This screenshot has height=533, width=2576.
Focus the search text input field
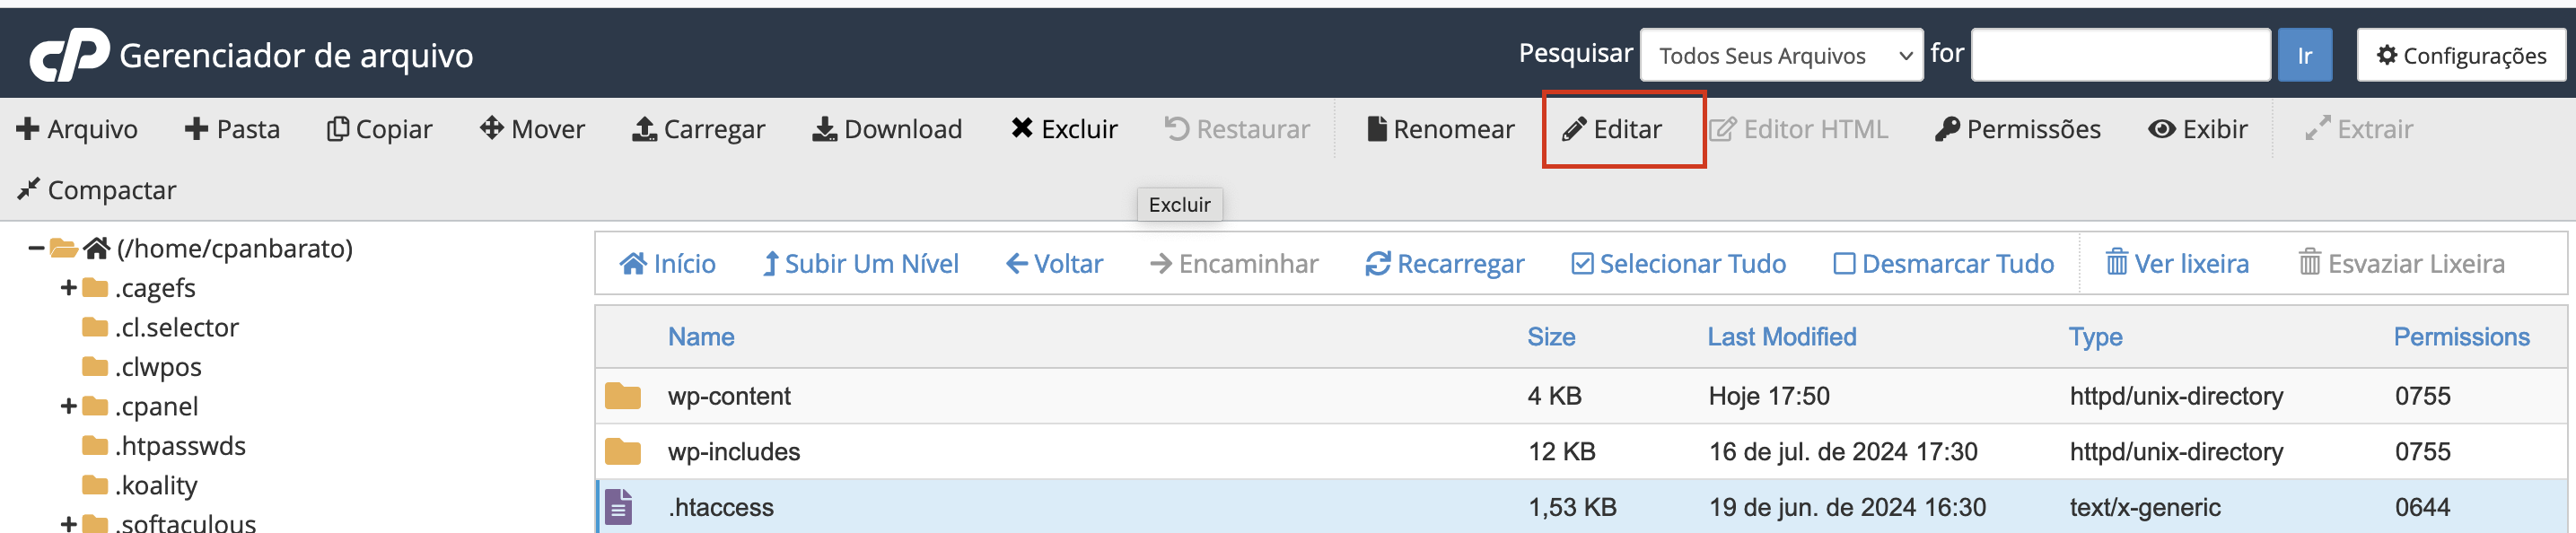(x=2120, y=55)
